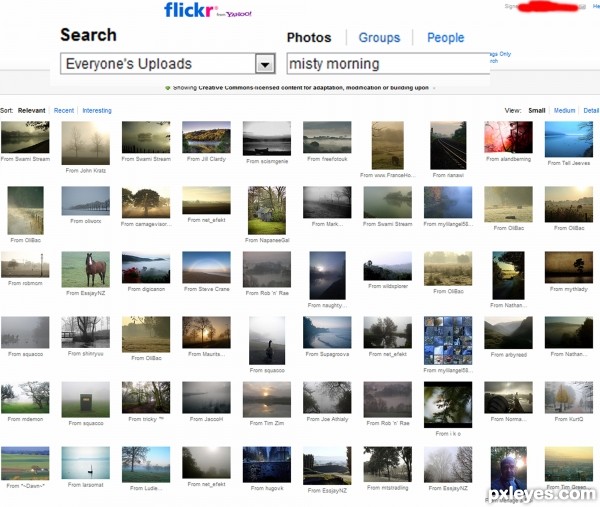This screenshot has width=600, height=507.
Task: Open garden shed photo from NapaneeGal
Action: [x=267, y=210]
